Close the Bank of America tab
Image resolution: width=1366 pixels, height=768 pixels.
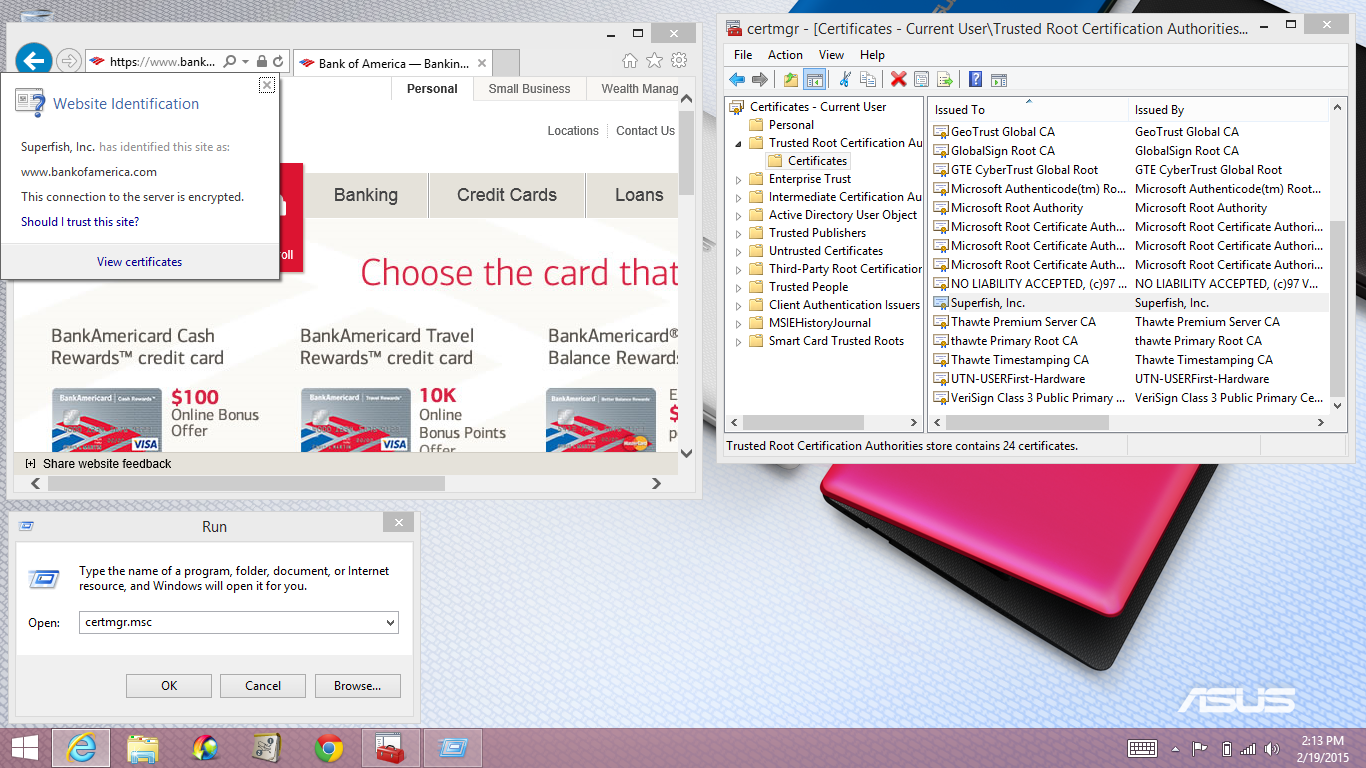[x=482, y=63]
